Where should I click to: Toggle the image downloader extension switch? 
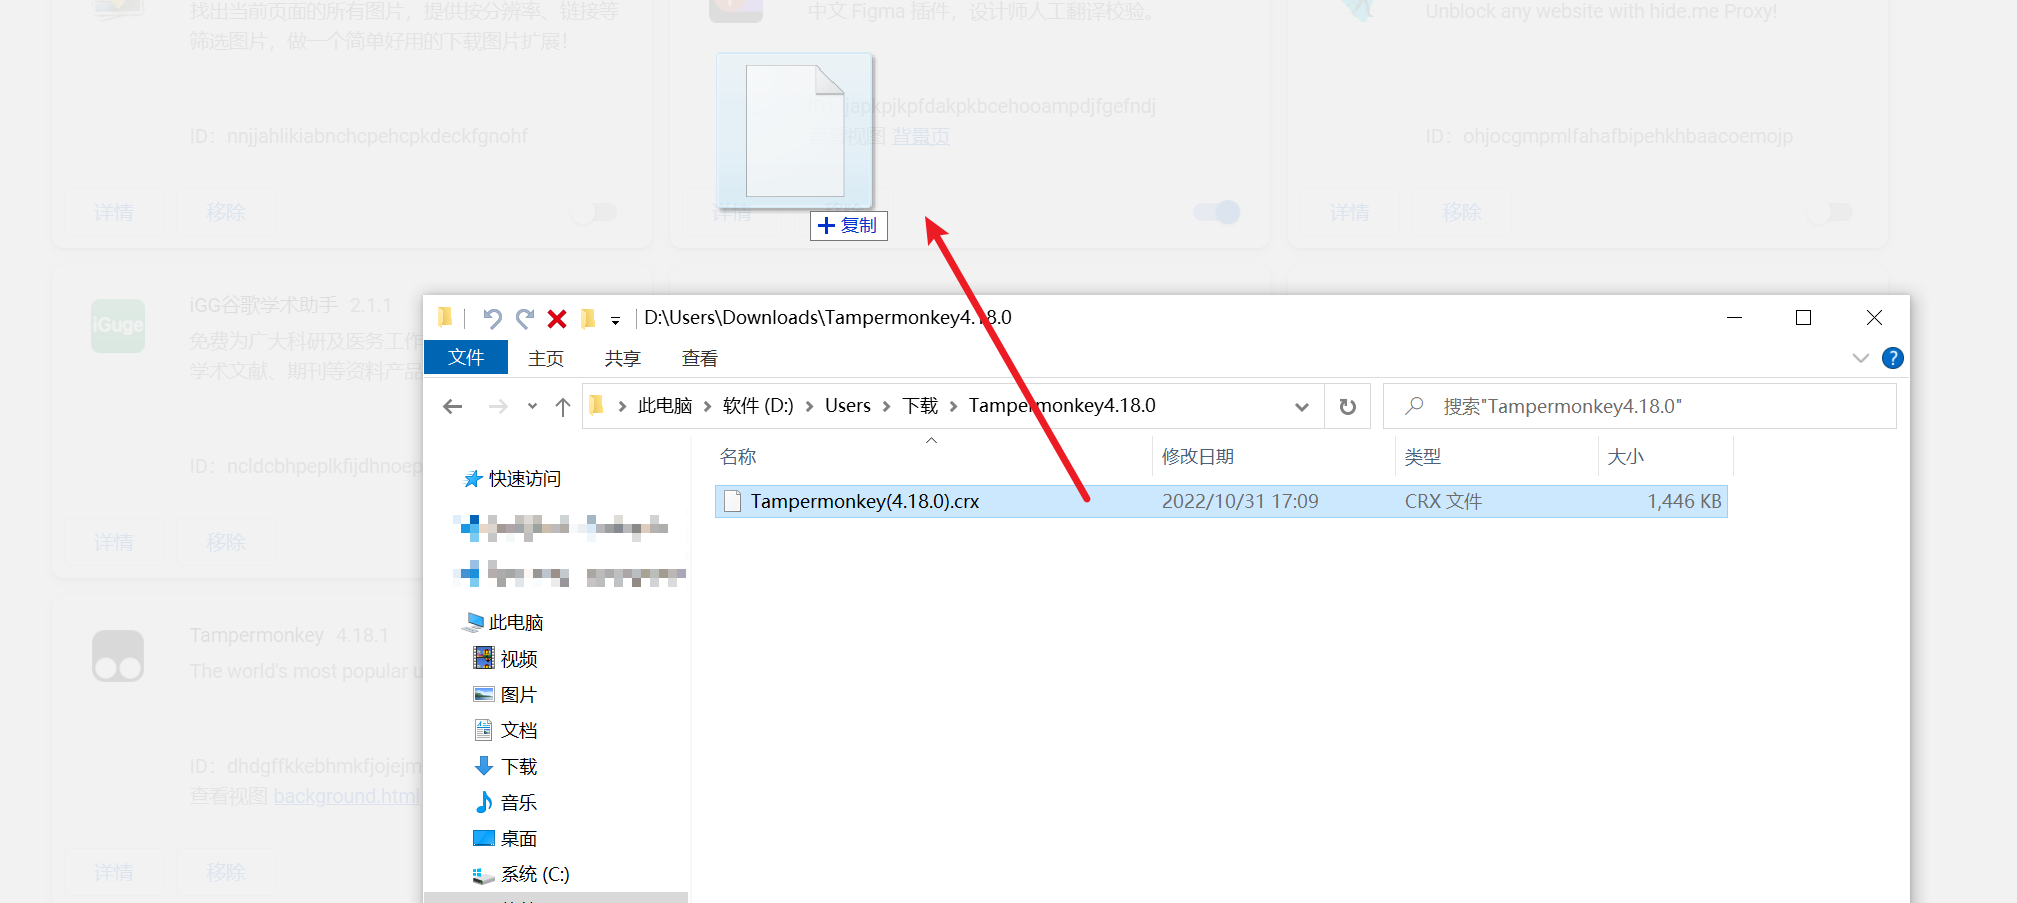pos(594,212)
